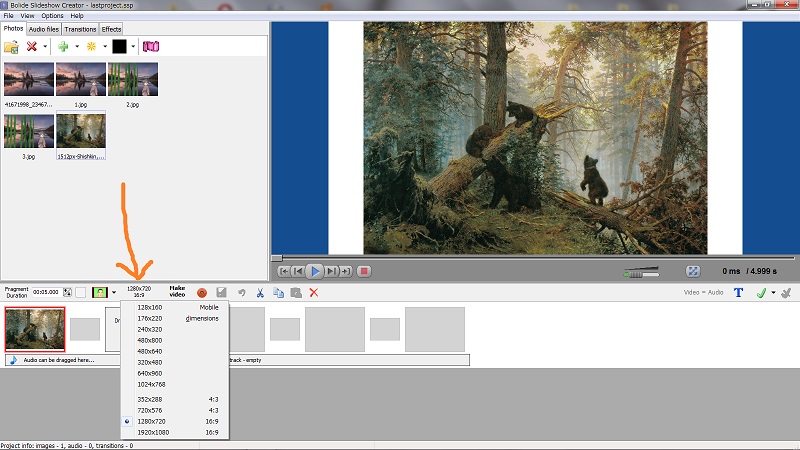The height and width of the screenshot is (450, 800).
Task: Click the pink filmstrip icon in the Photos toolbar
Action: point(151,46)
